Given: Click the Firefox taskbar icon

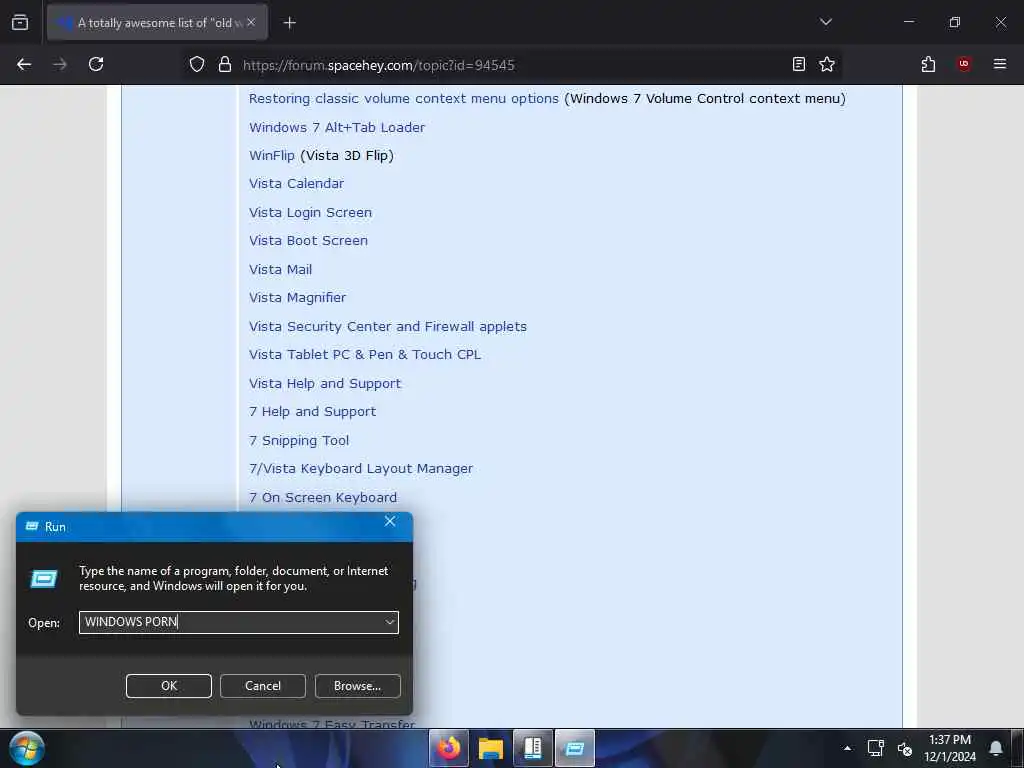Looking at the screenshot, I should [449, 748].
